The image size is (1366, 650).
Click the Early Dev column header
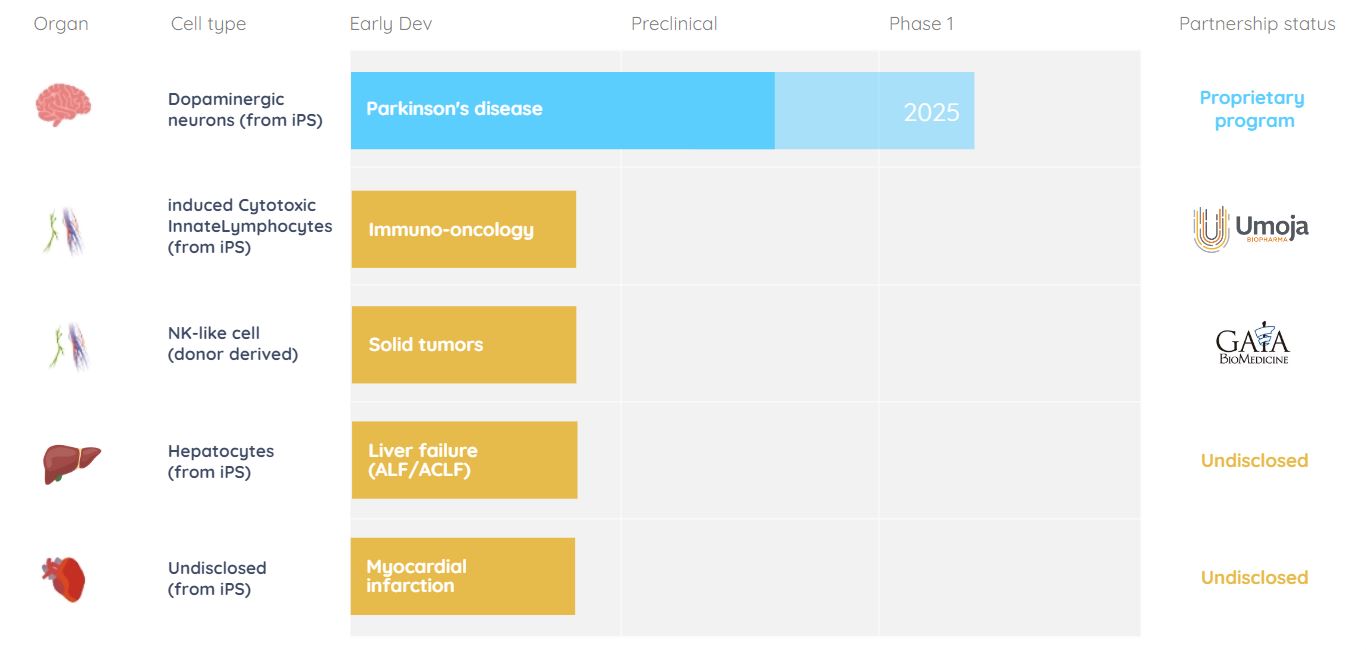[391, 24]
